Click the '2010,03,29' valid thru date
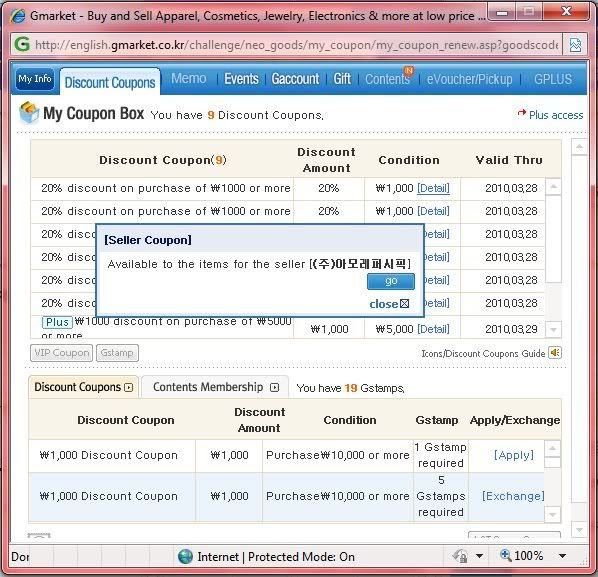Image resolution: width=598 pixels, height=577 pixels. (511, 329)
